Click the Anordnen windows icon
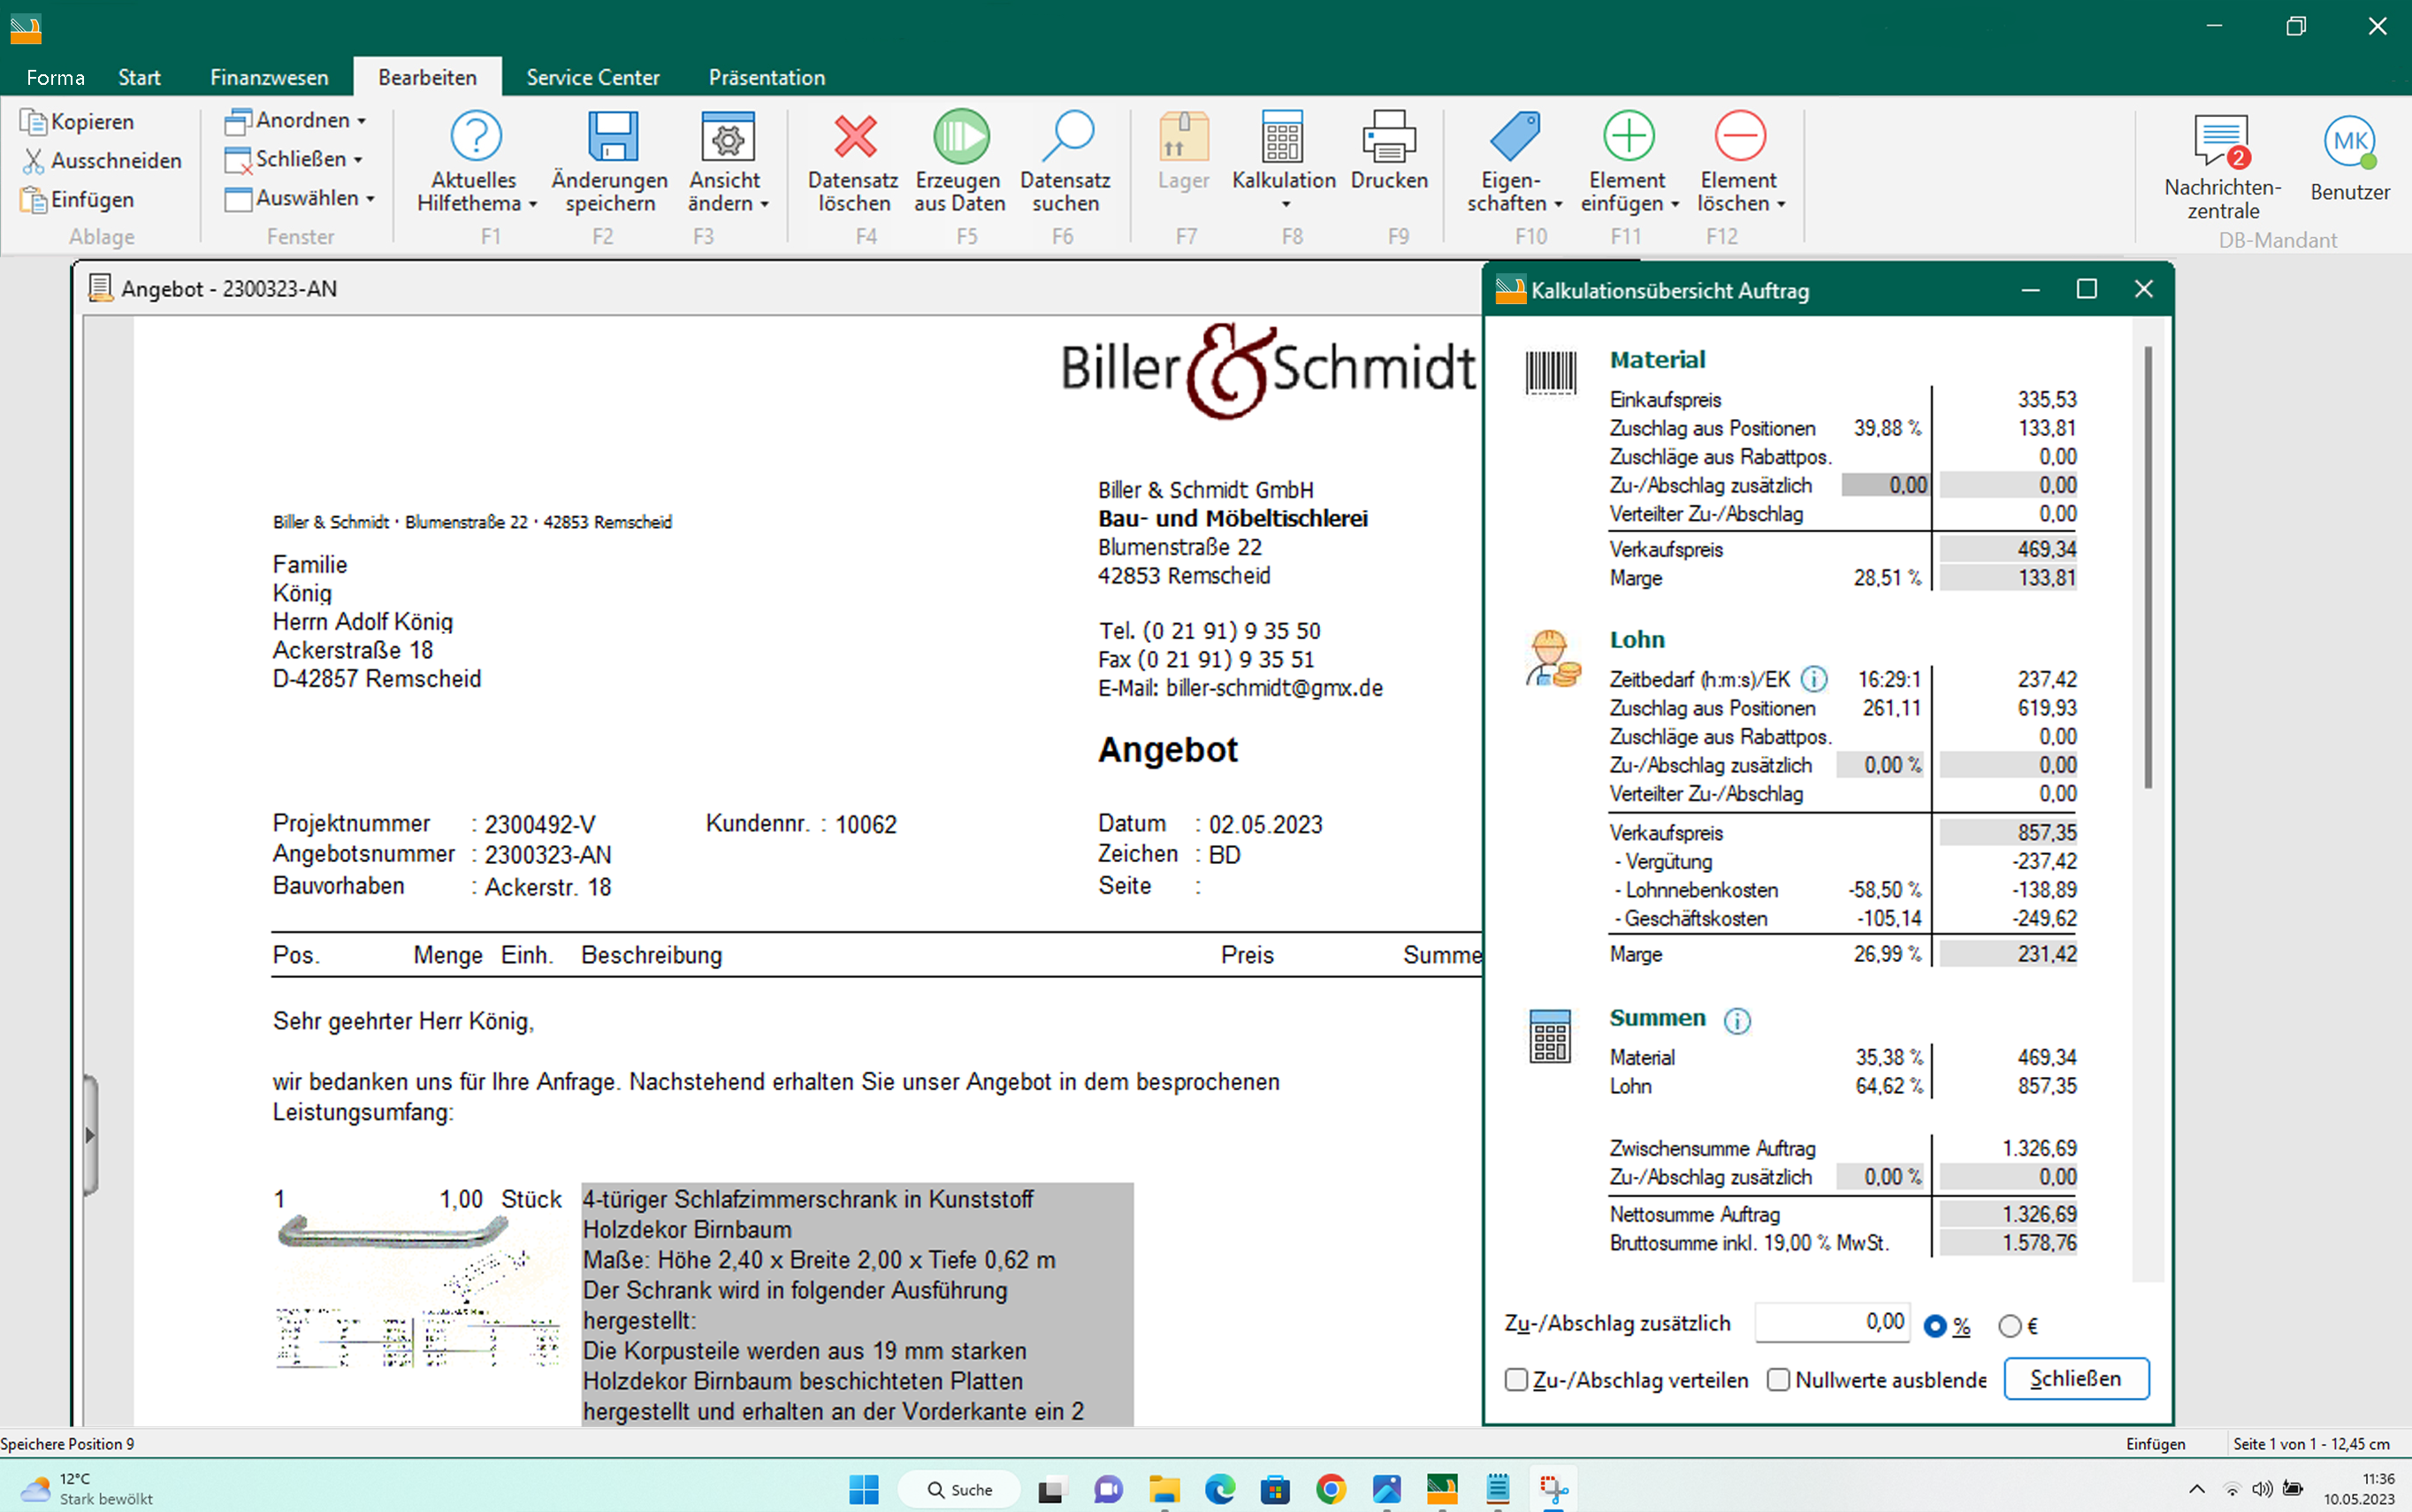Image resolution: width=2412 pixels, height=1512 pixels. [238, 121]
